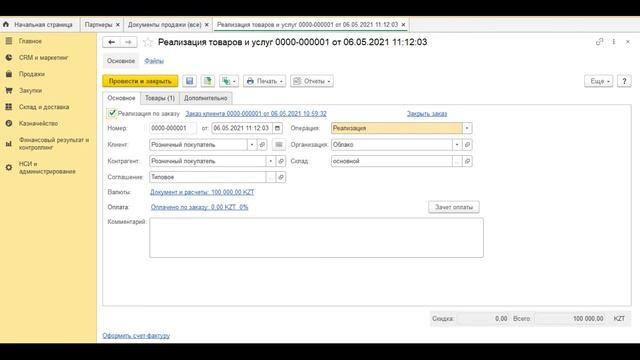Image resolution: width=640 pixels, height=360 pixels.
Task: Click Оформить счет-фактуру link
Action: click(x=136, y=336)
